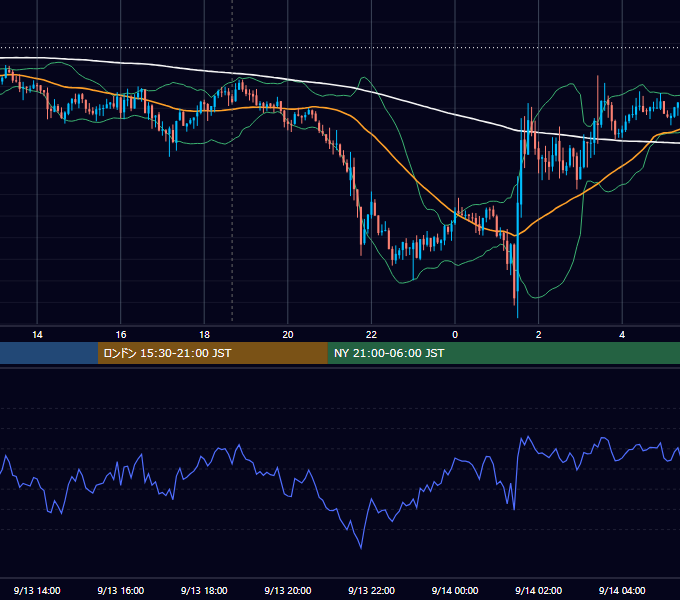Click the 4 hour label on upper axis
This screenshot has width=680, height=600.
tap(622, 335)
